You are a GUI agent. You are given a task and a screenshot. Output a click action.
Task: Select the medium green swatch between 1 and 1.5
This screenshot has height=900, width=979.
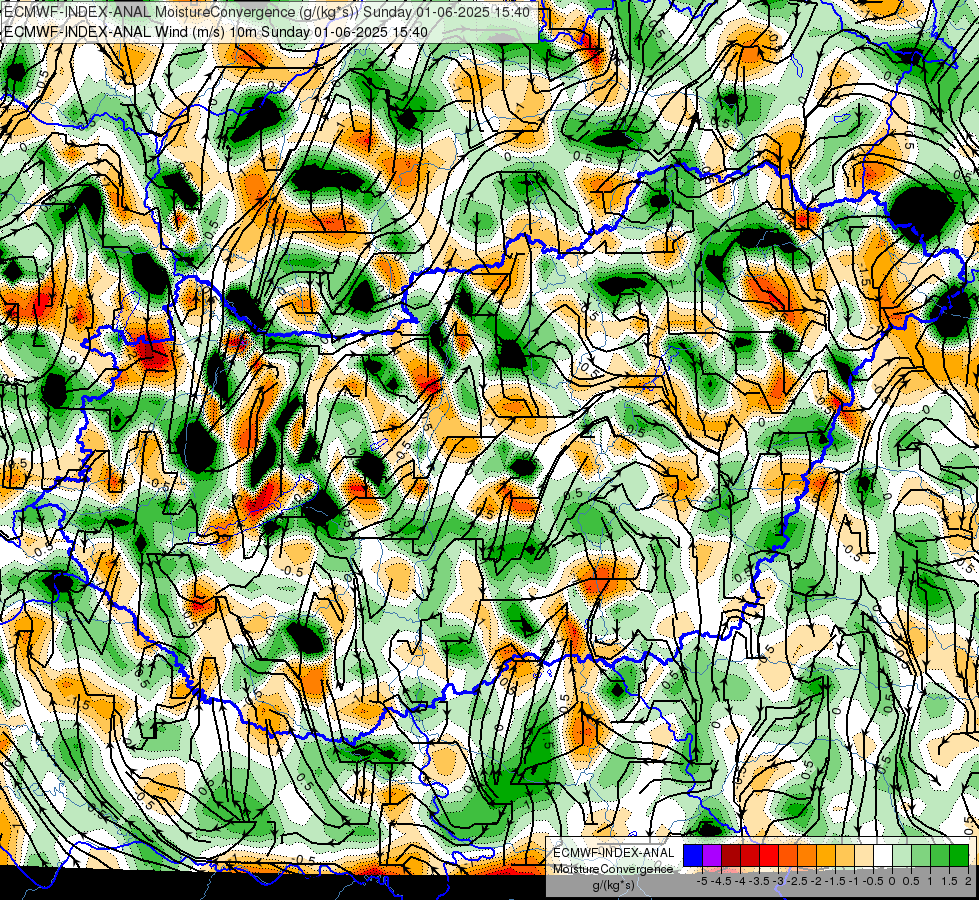940,856
